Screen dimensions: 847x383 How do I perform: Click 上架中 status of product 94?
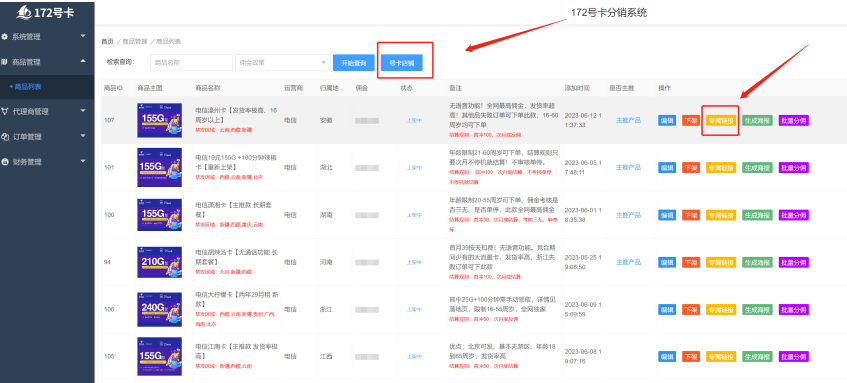click(x=414, y=263)
